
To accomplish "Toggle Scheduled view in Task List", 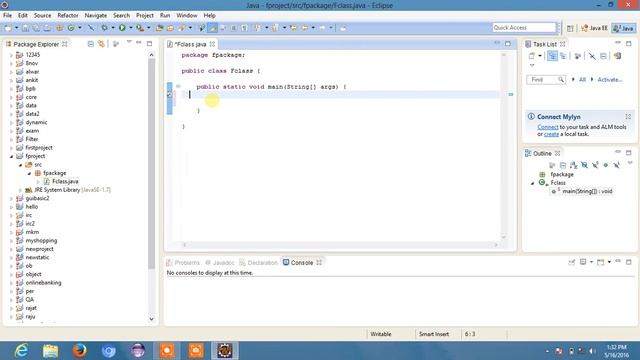I will point(563,56).
